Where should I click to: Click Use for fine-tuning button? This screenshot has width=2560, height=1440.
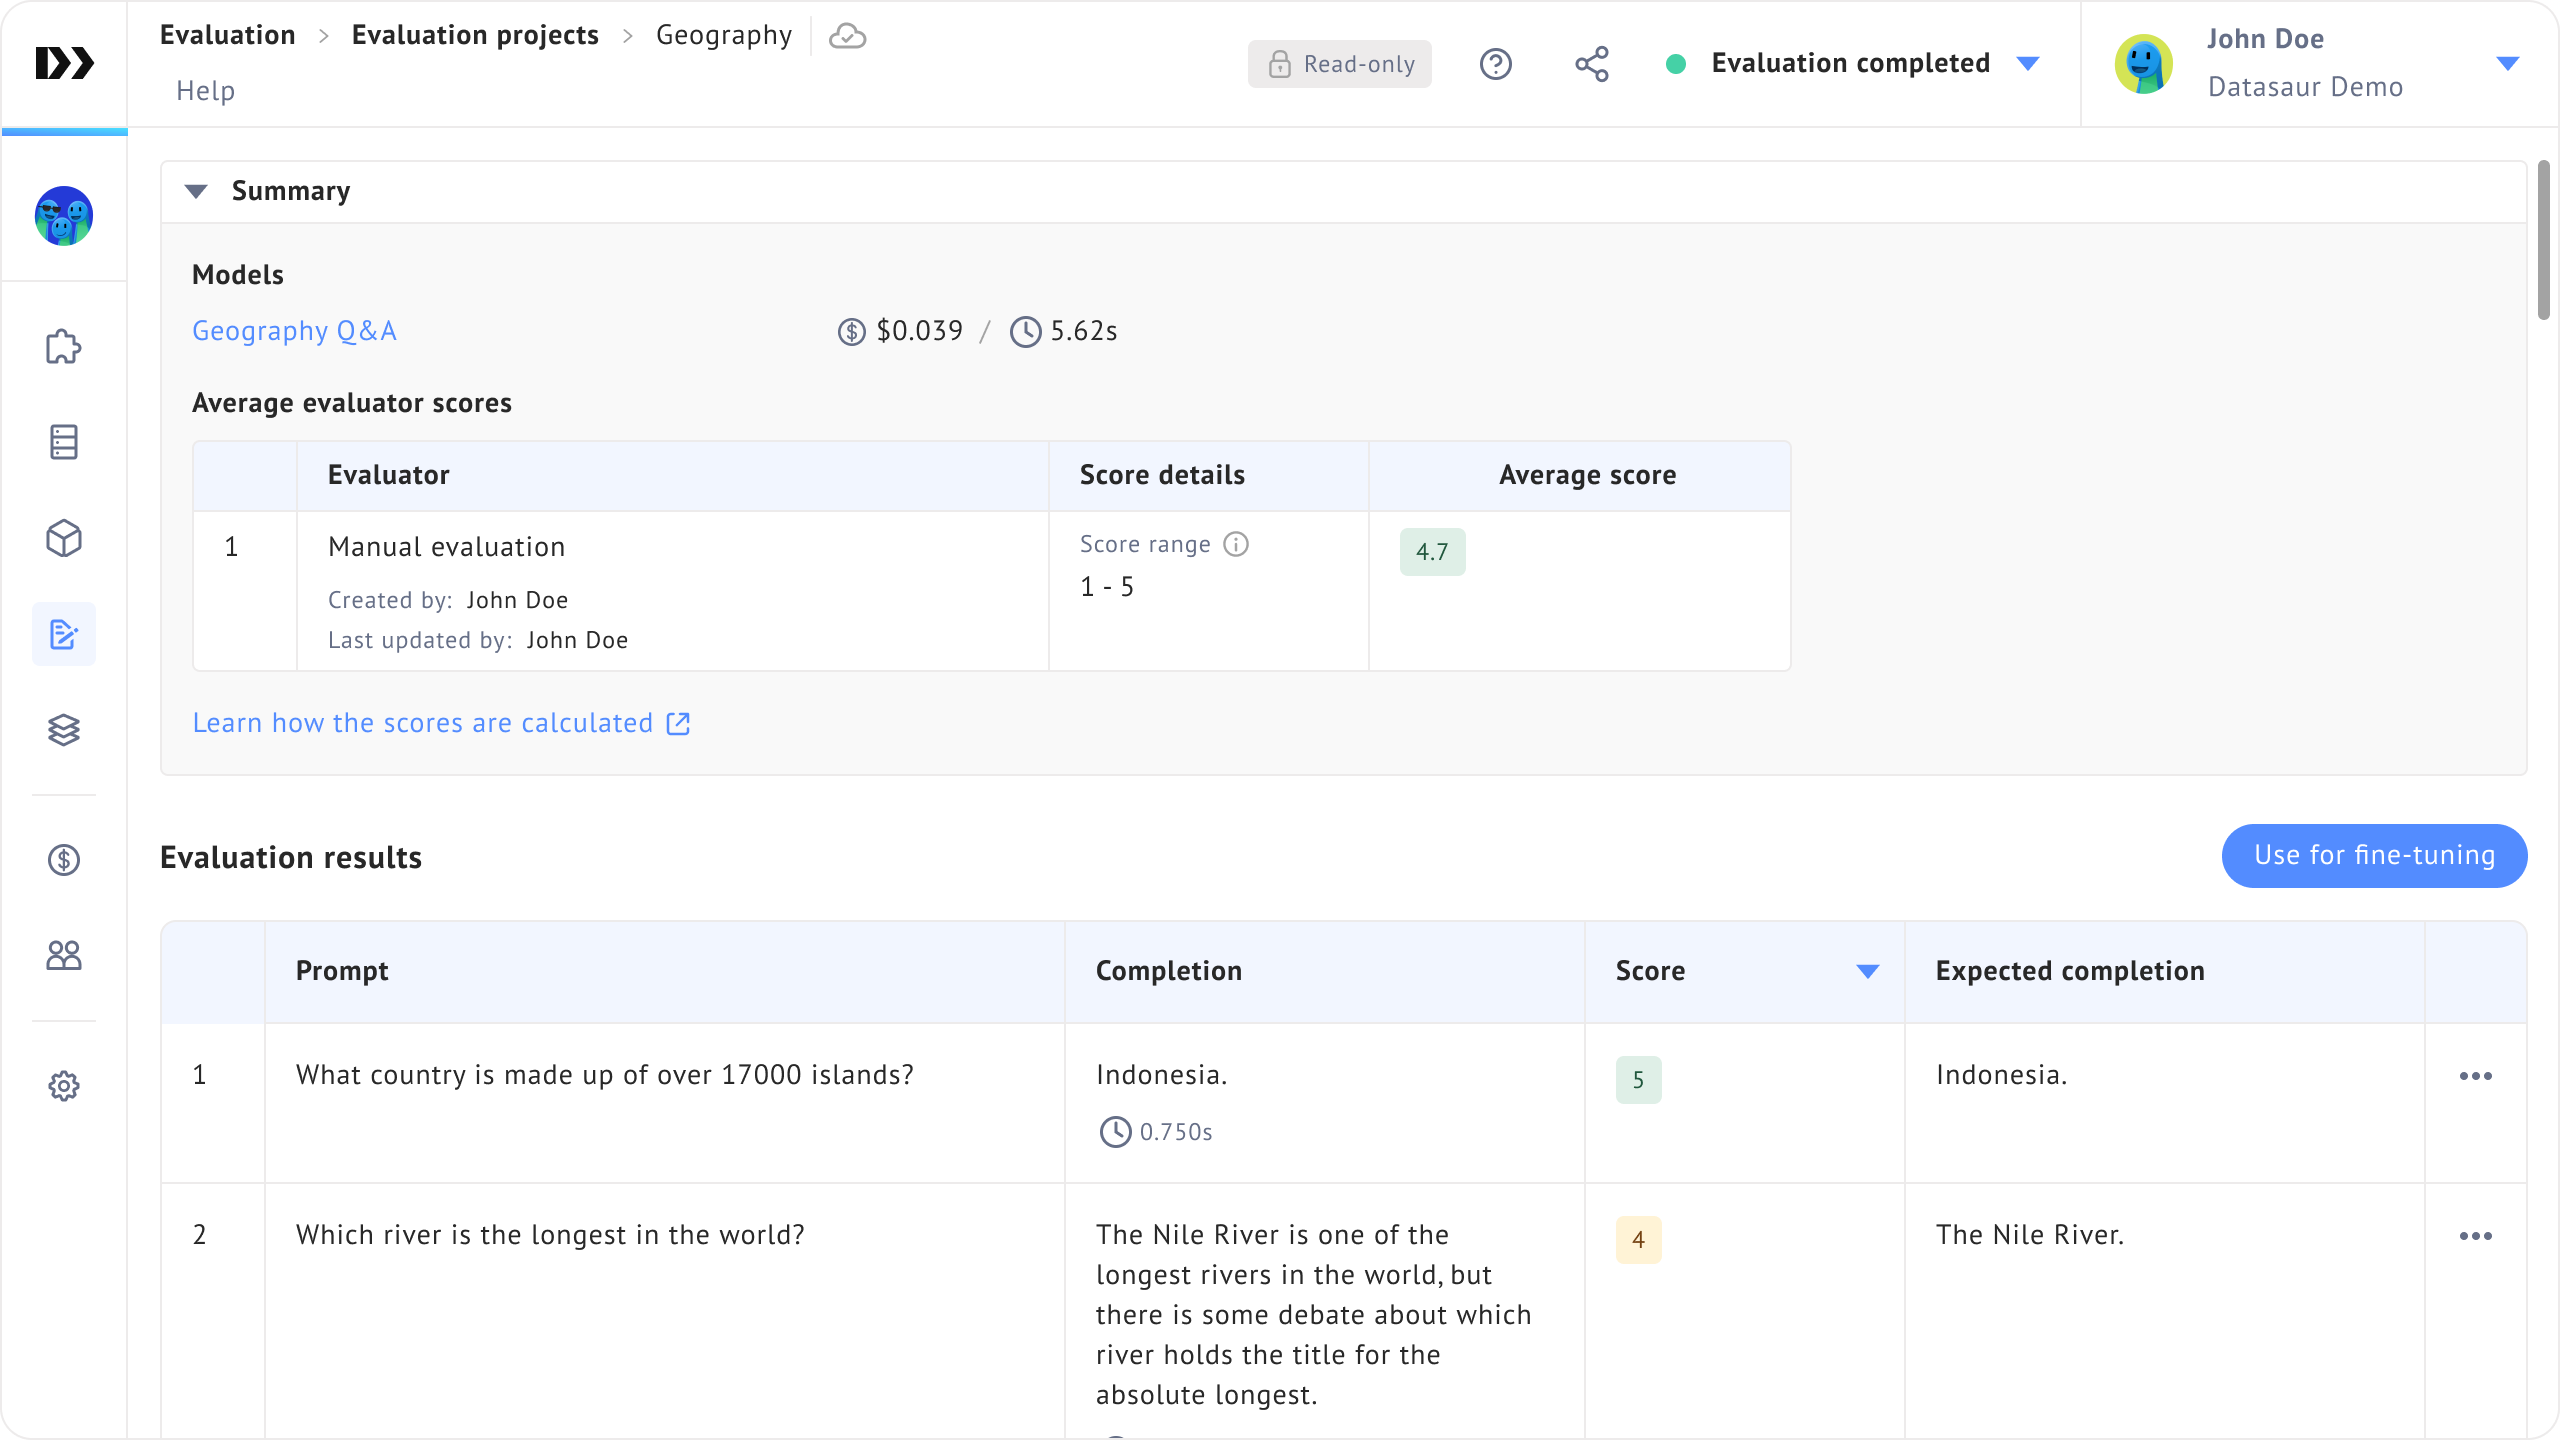[2374, 856]
